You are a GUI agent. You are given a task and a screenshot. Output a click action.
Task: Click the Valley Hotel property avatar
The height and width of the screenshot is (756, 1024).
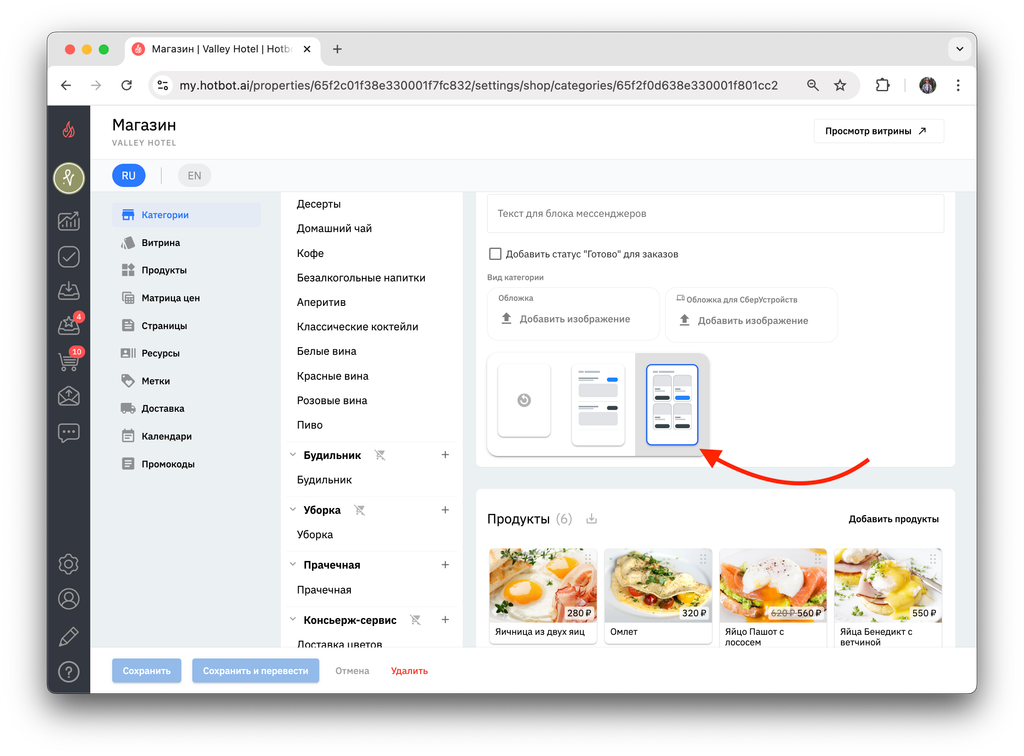point(69,178)
